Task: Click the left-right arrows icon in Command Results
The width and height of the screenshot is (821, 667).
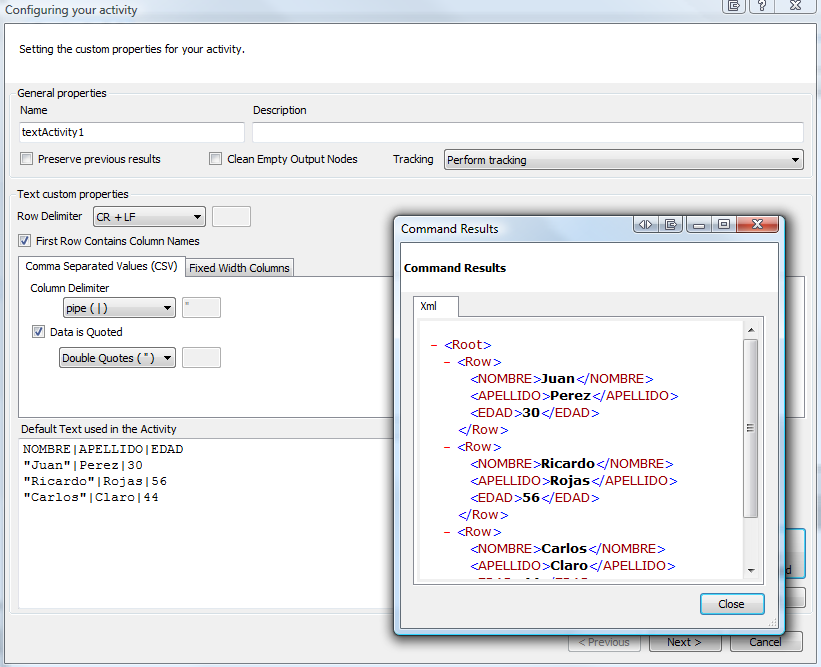Action: (645, 225)
